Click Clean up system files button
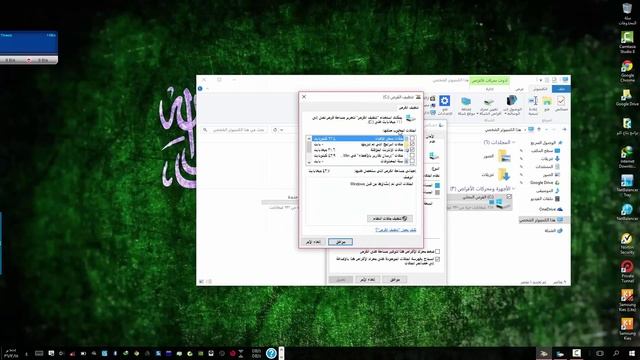640x360 pixels. click(390, 219)
